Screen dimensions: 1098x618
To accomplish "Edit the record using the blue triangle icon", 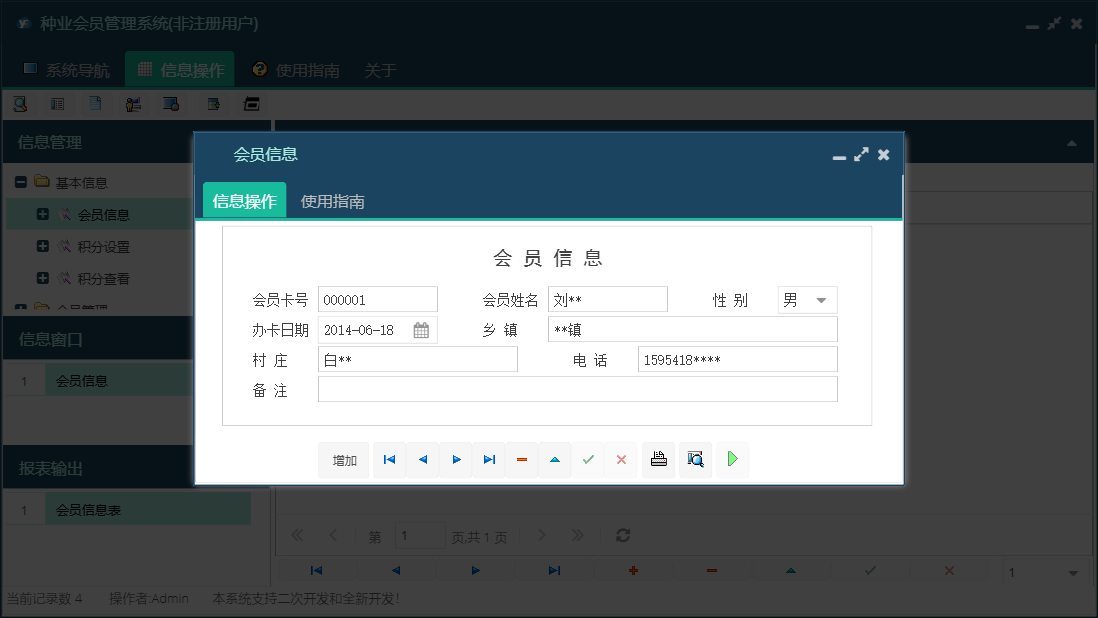I will coord(555,459).
